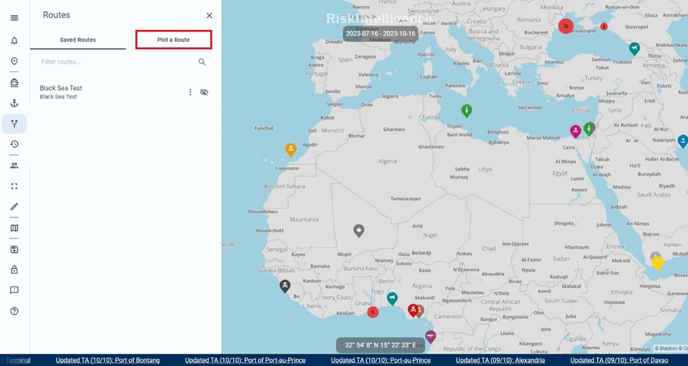Select the pencil draw tool icon
This screenshot has height=366, width=688.
[14, 207]
